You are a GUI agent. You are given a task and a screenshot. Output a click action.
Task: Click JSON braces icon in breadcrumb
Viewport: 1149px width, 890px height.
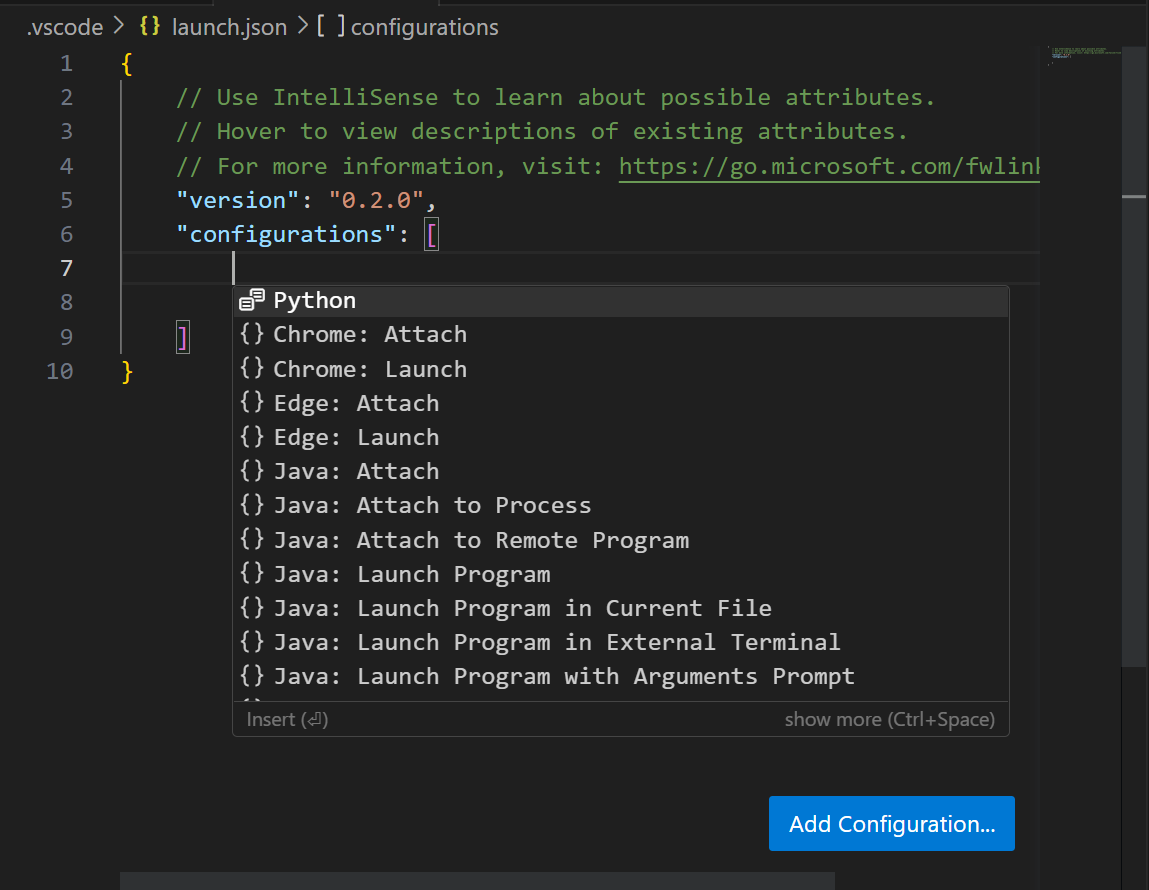click(150, 26)
